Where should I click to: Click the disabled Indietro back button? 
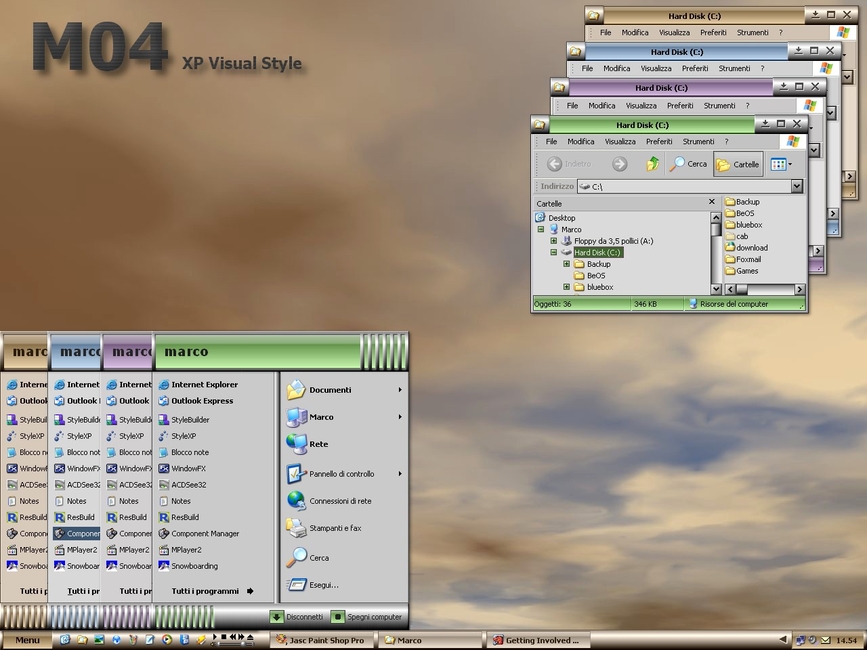(x=569, y=164)
